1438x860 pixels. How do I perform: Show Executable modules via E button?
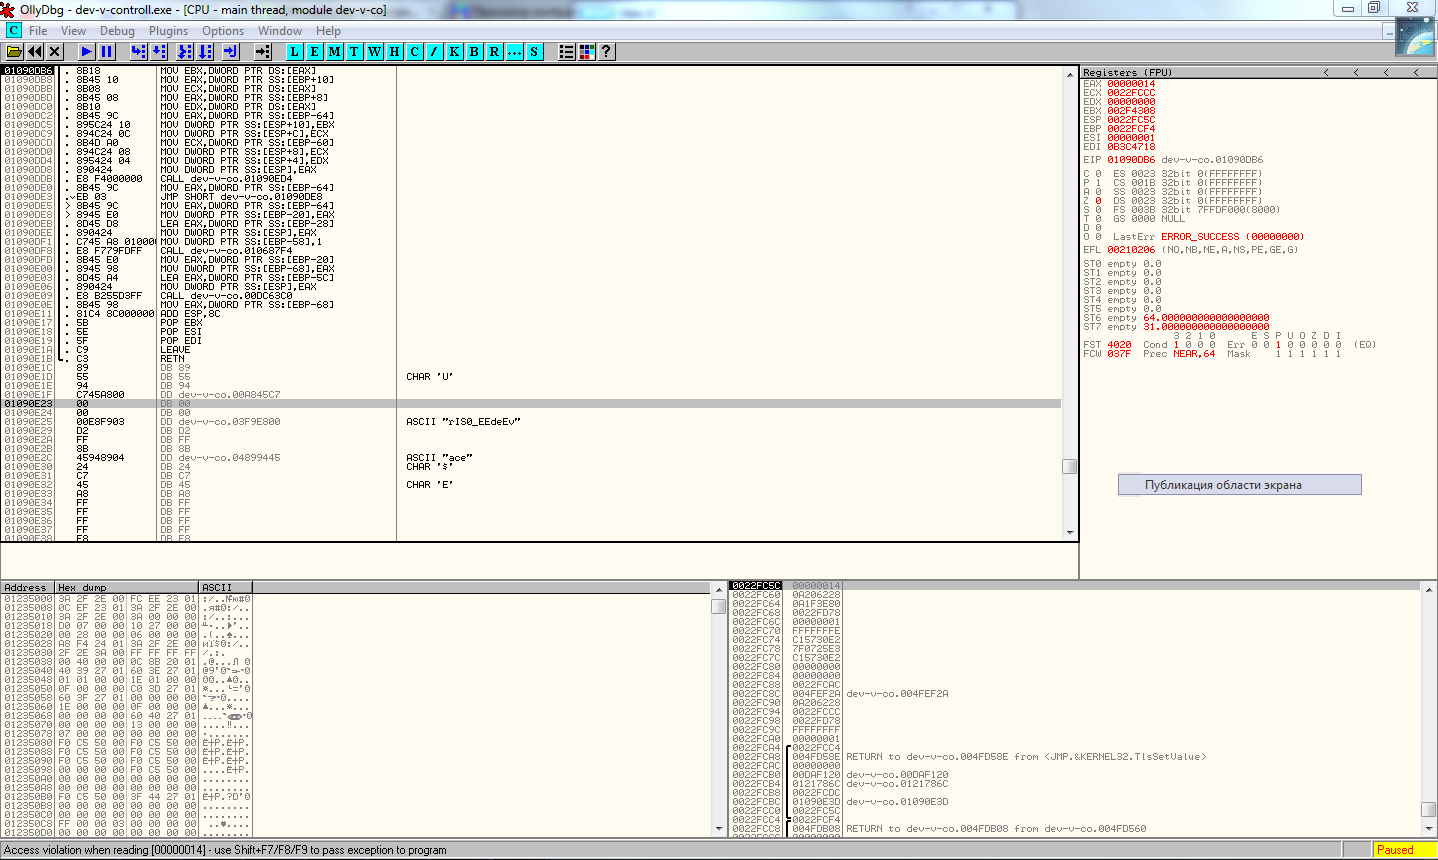tap(314, 51)
